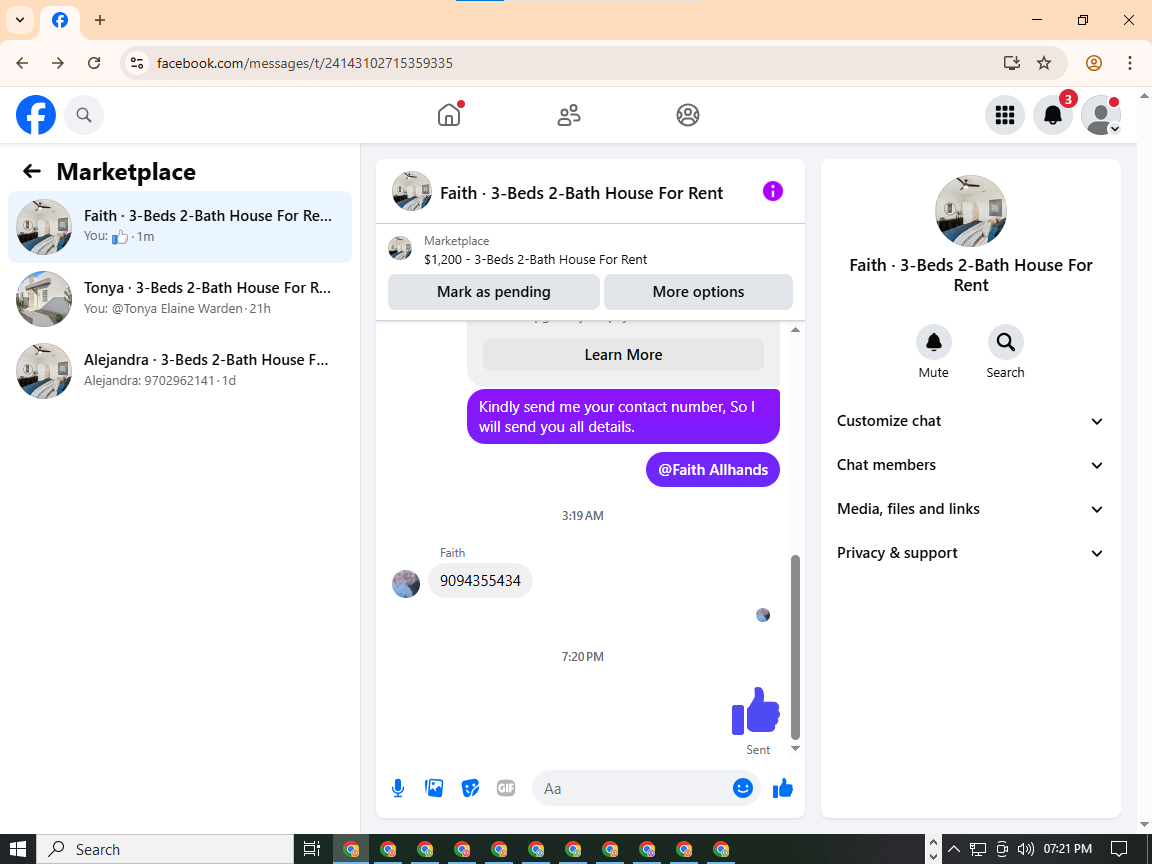Go forward in browser history
The image size is (1152, 864).
coord(58,63)
